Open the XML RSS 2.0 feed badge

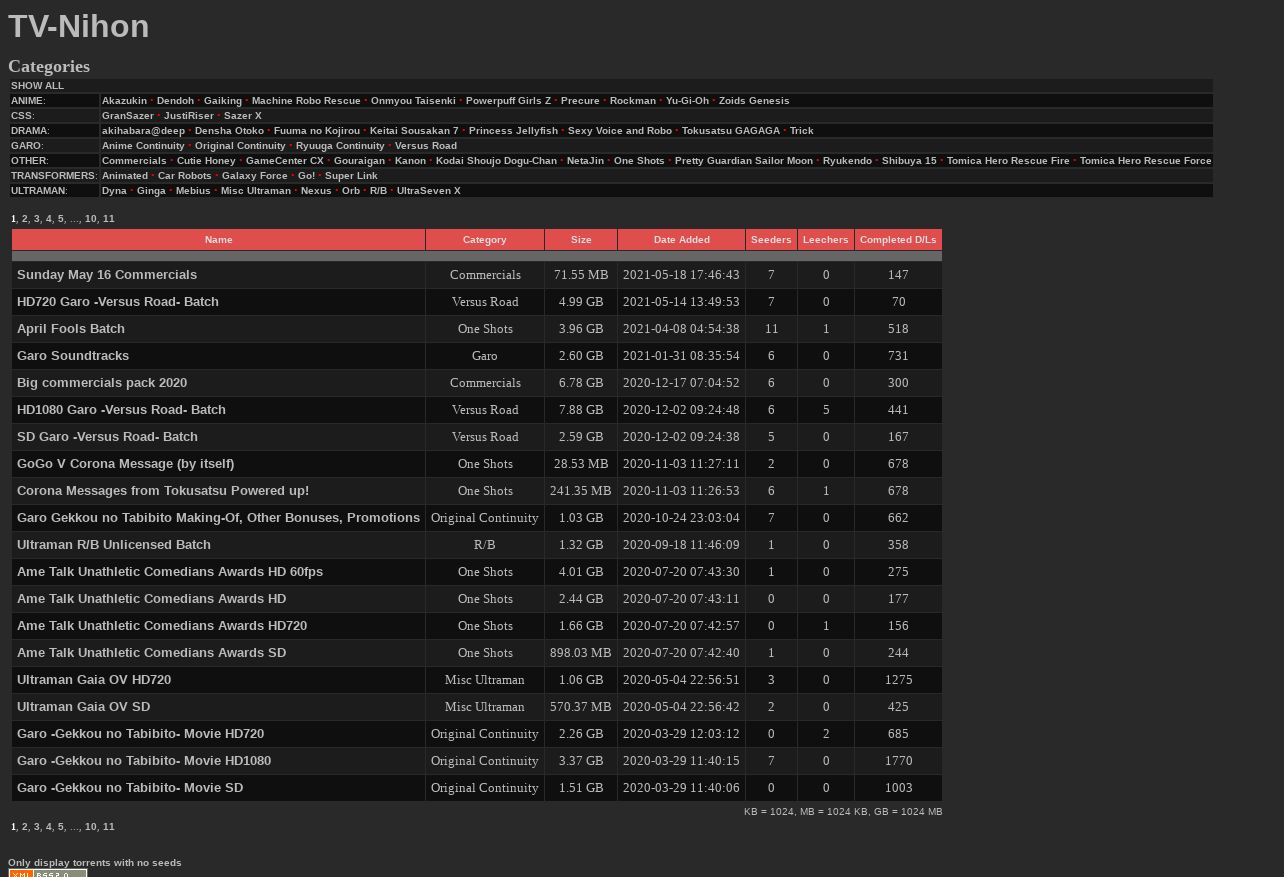47,873
